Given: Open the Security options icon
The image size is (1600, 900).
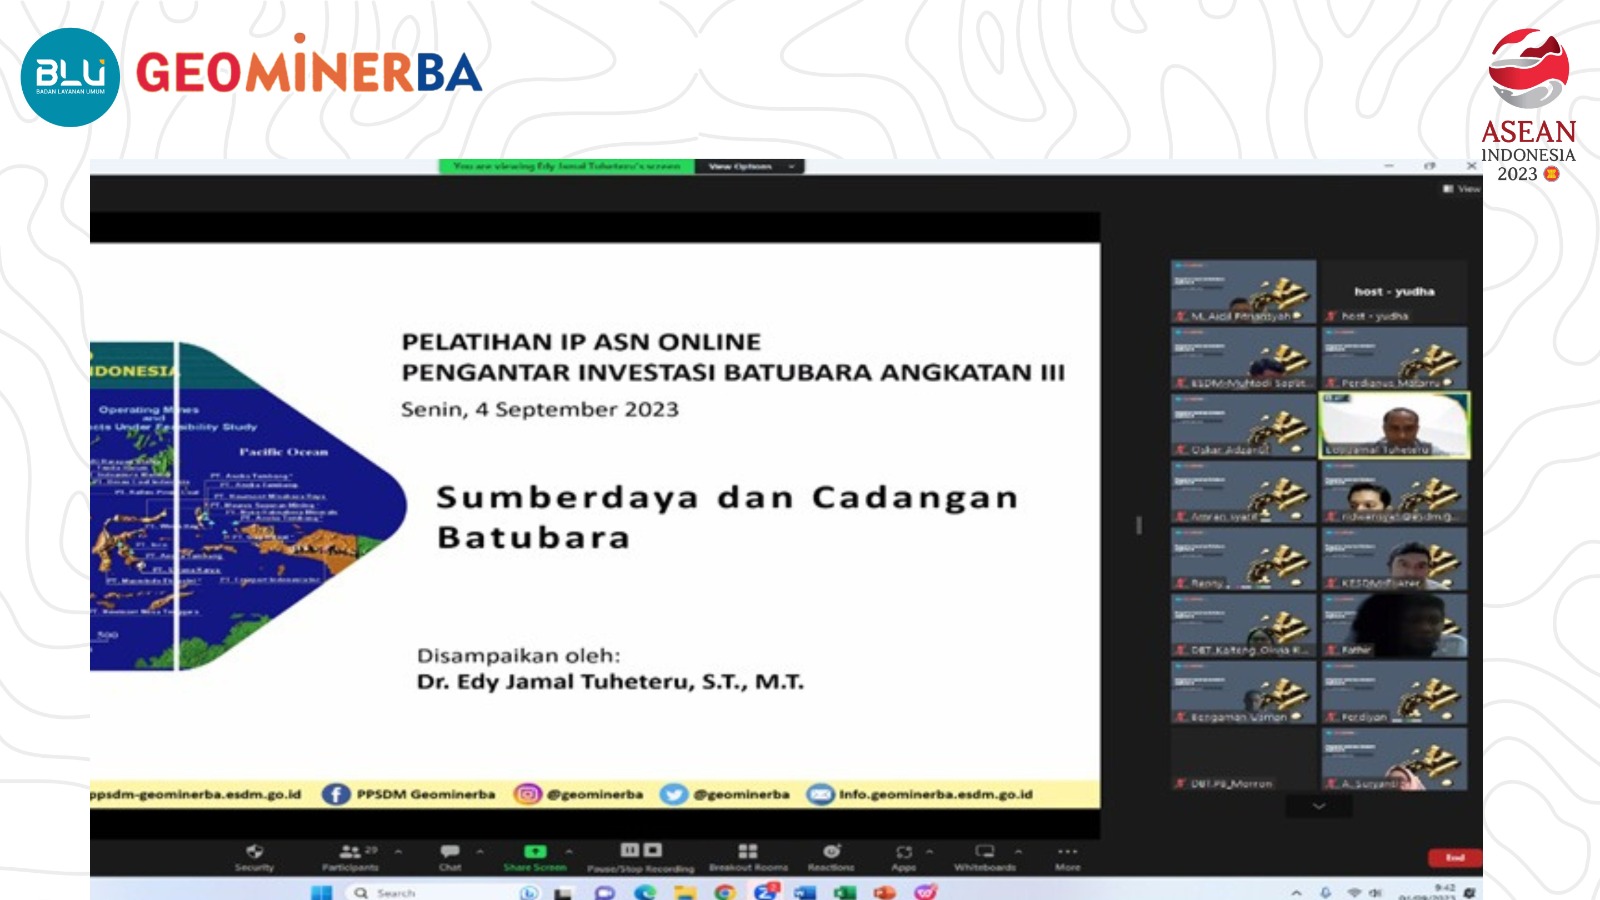Looking at the screenshot, I should pos(253,850).
